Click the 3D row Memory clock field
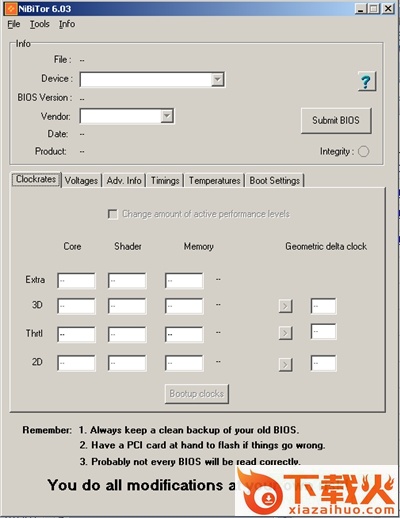This screenshot has width=400, height=518. (x=184, y=306)
